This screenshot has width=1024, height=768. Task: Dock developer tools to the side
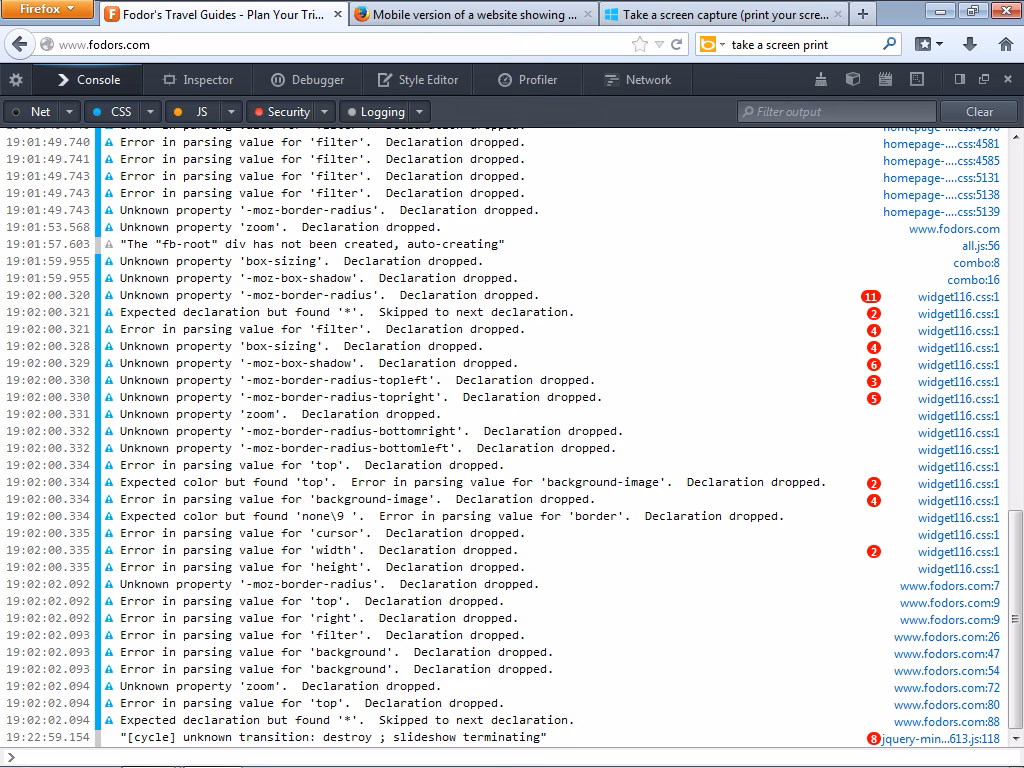coord(959,79)
